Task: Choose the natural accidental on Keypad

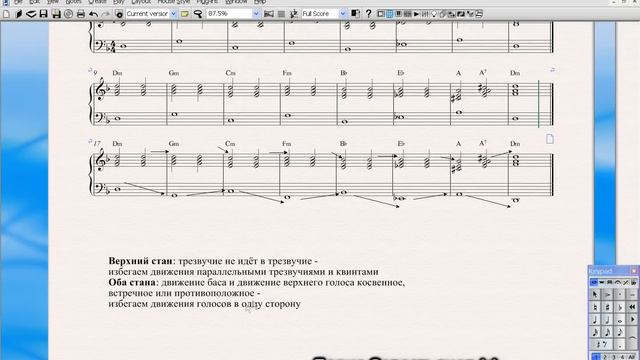Action: pyautogui.click(x=595, y=307)
